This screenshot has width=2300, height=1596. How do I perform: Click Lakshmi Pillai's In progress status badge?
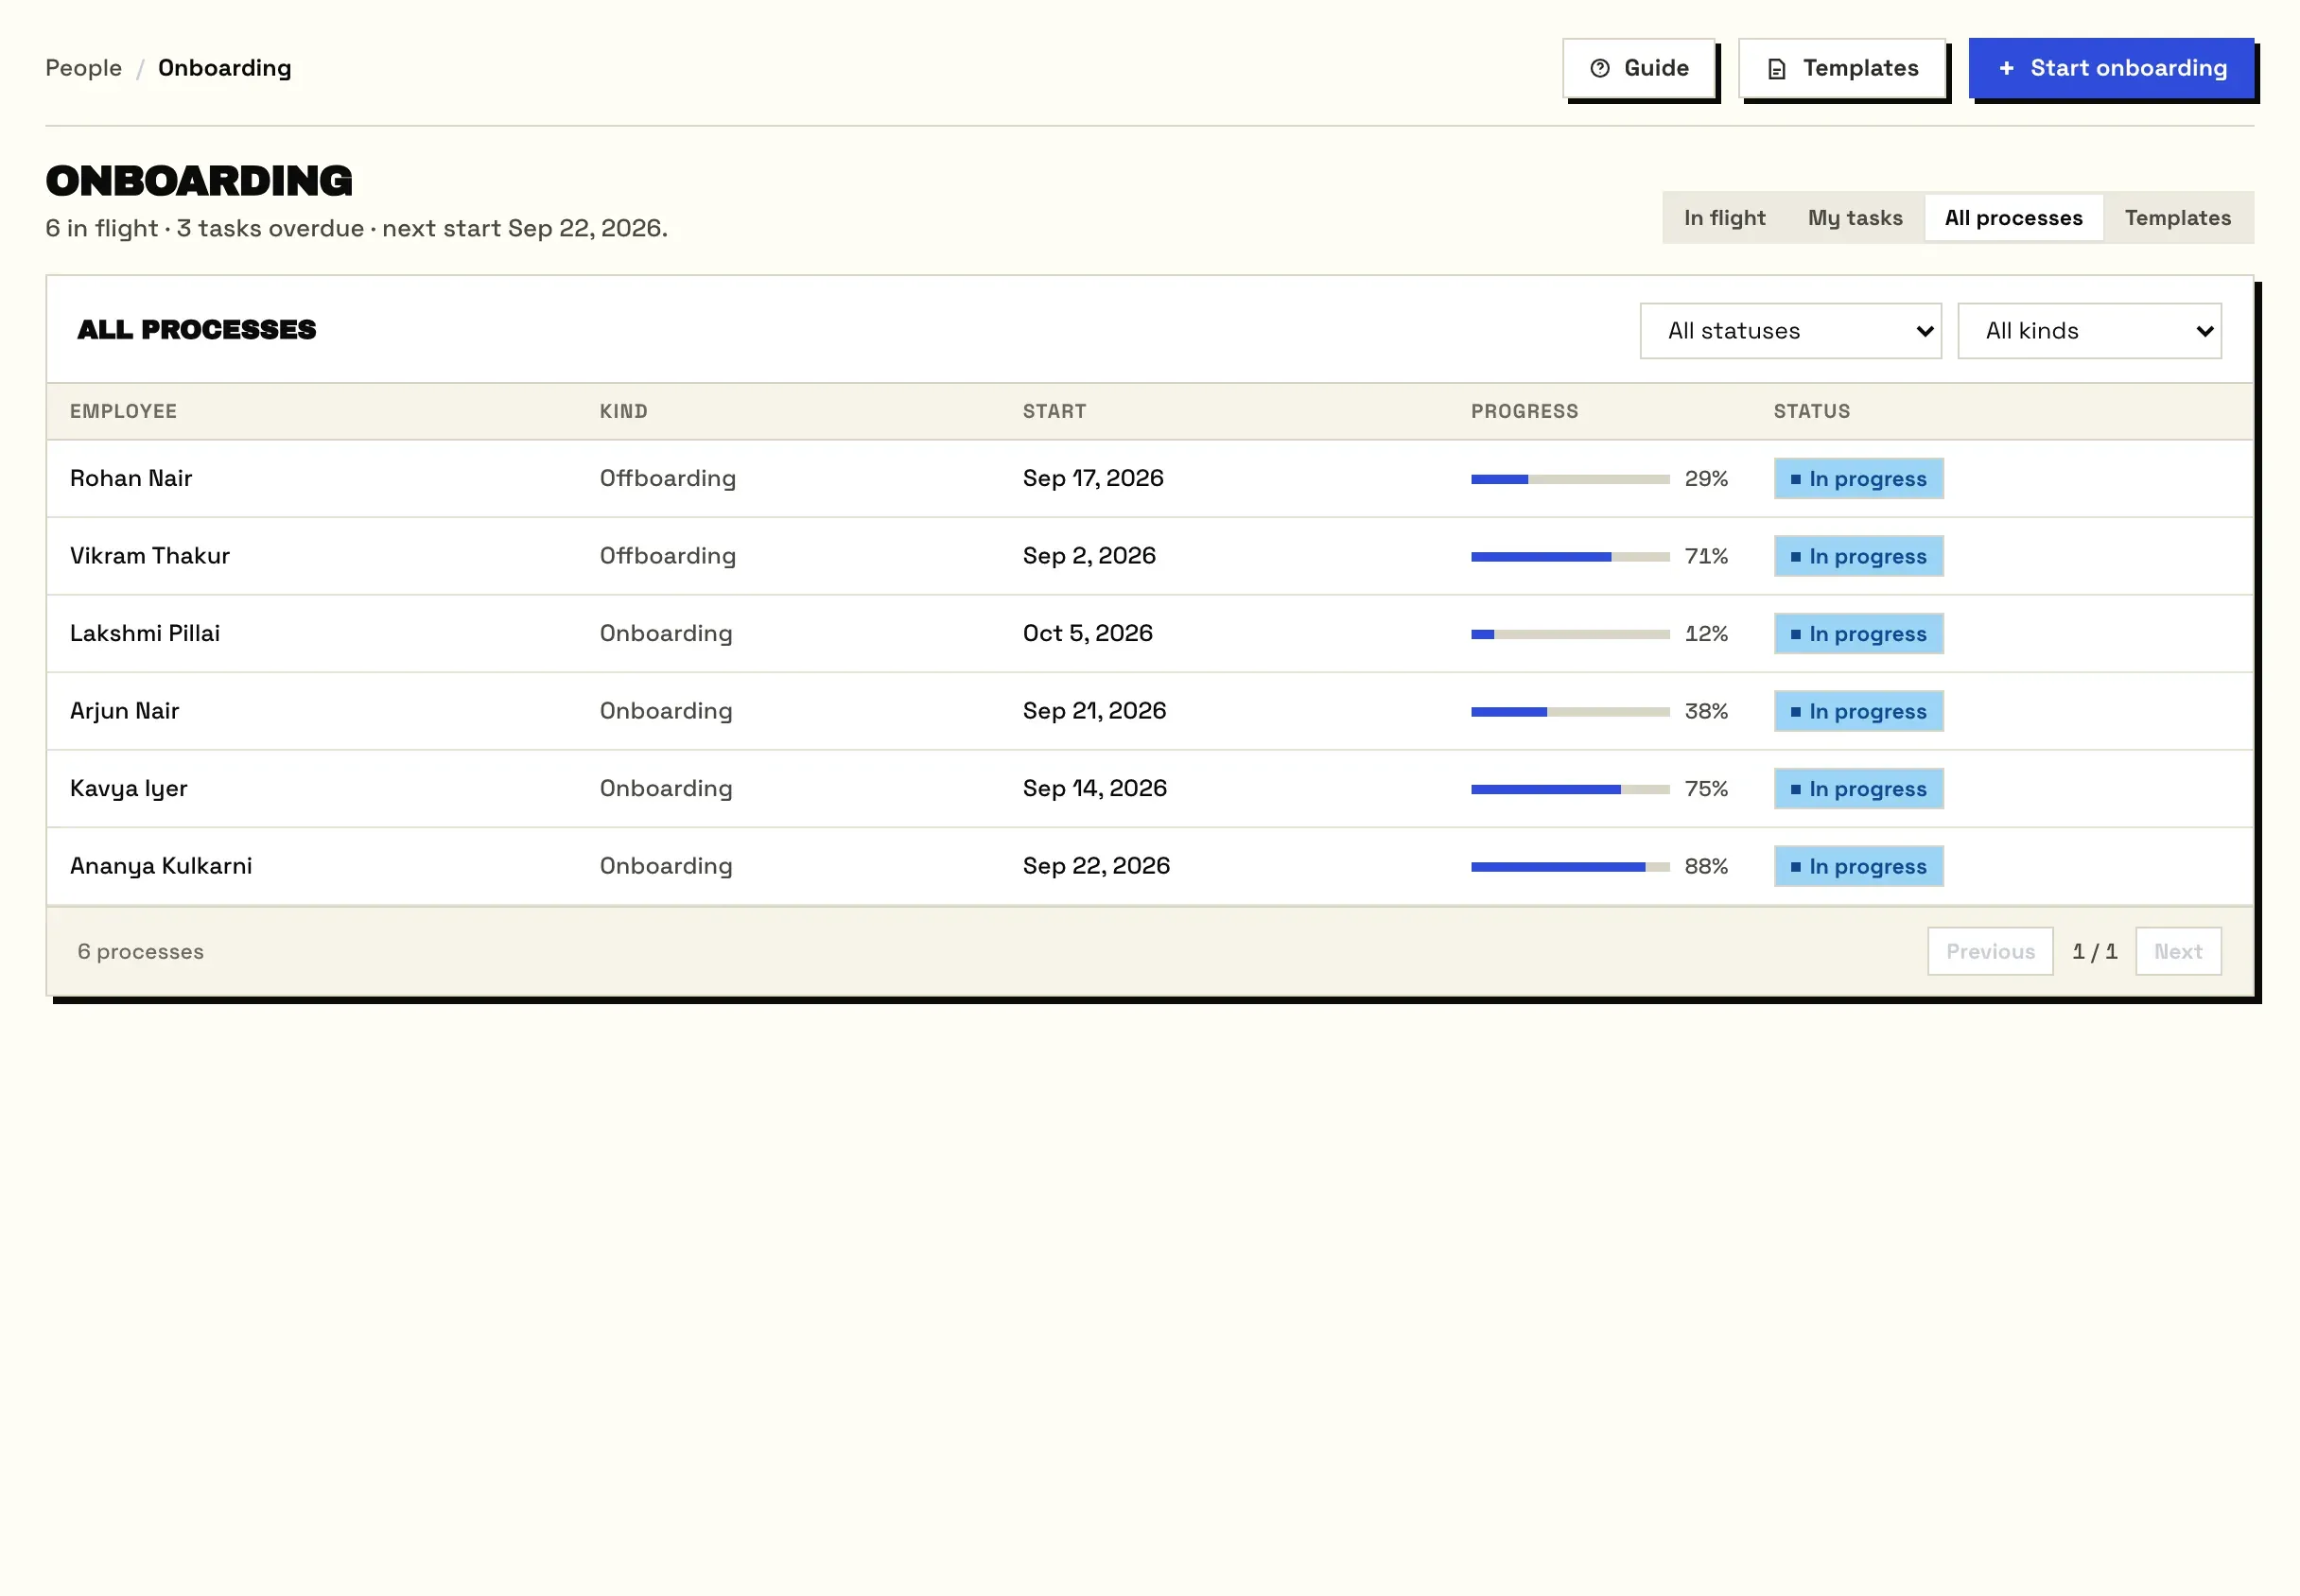pyautogui.click(x=1859, y=634)
